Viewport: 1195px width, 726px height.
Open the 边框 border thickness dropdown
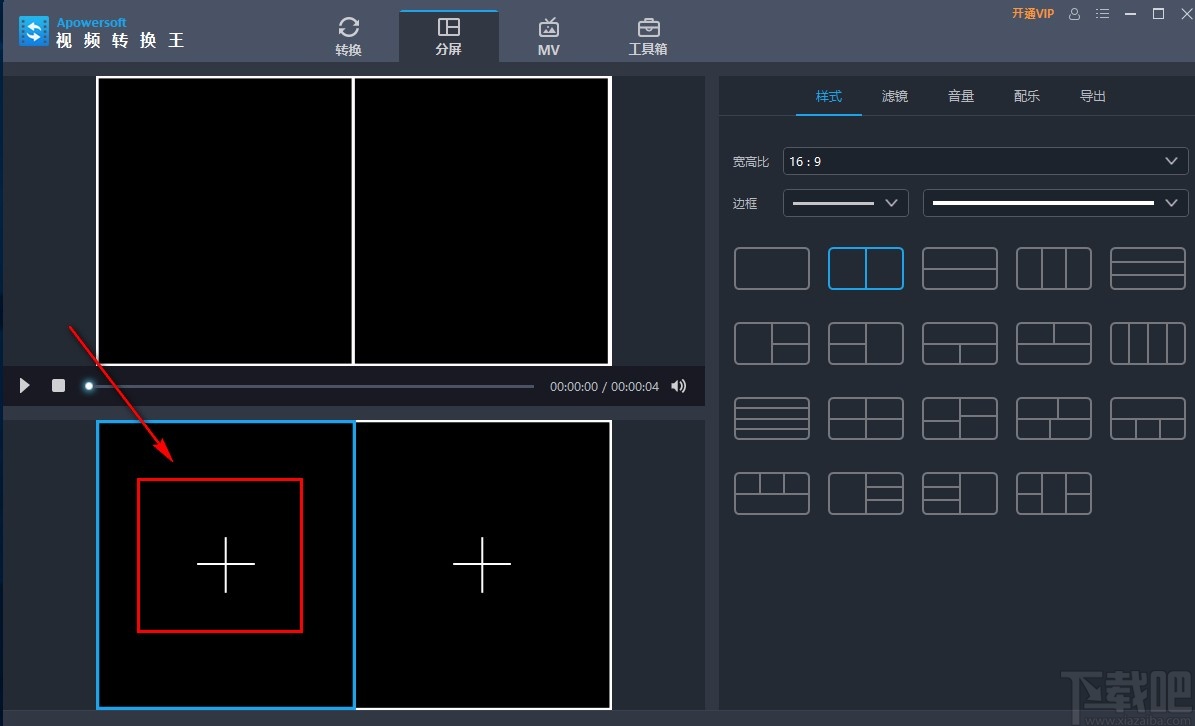click(845, 203)
